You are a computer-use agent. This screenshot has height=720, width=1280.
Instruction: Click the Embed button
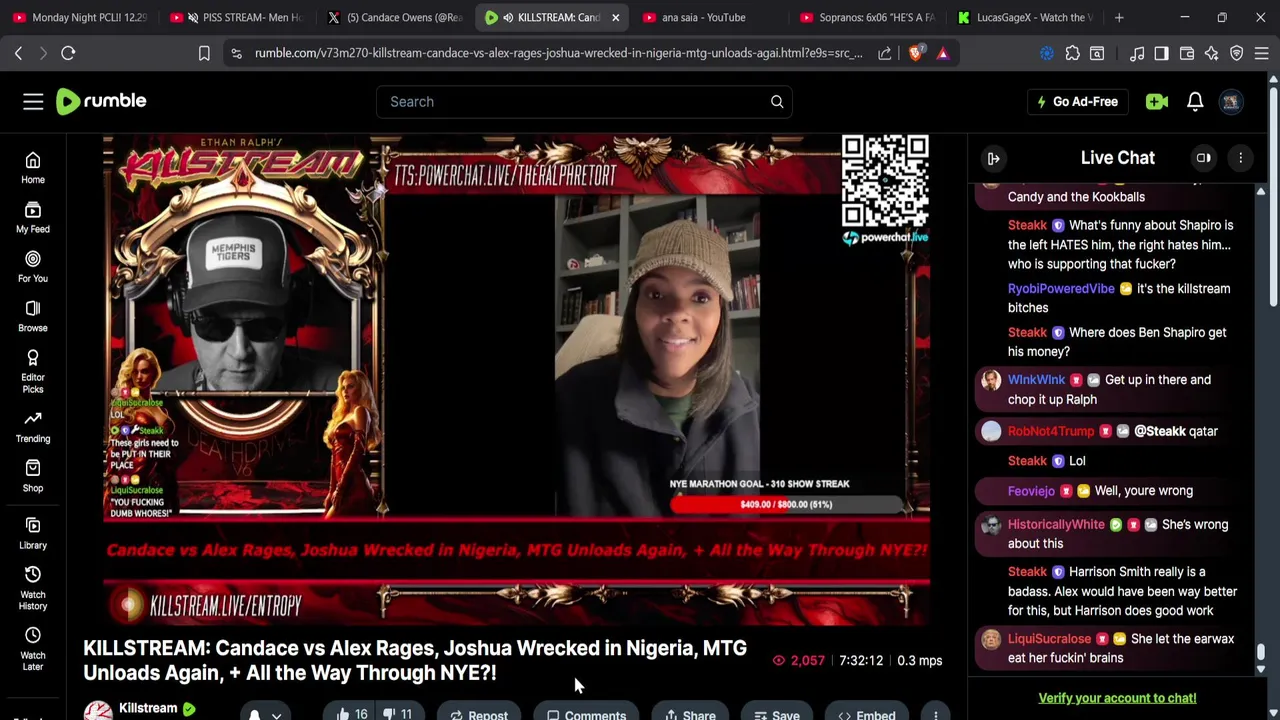click(x=867, y=714)
